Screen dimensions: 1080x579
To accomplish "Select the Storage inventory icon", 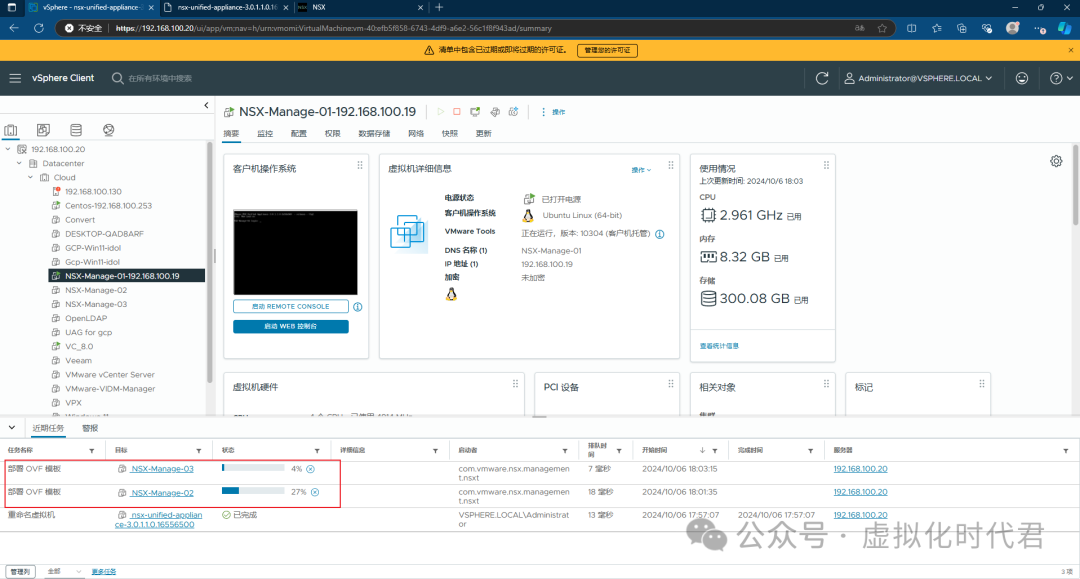I will pyautogui.click(x=76, y=129).
